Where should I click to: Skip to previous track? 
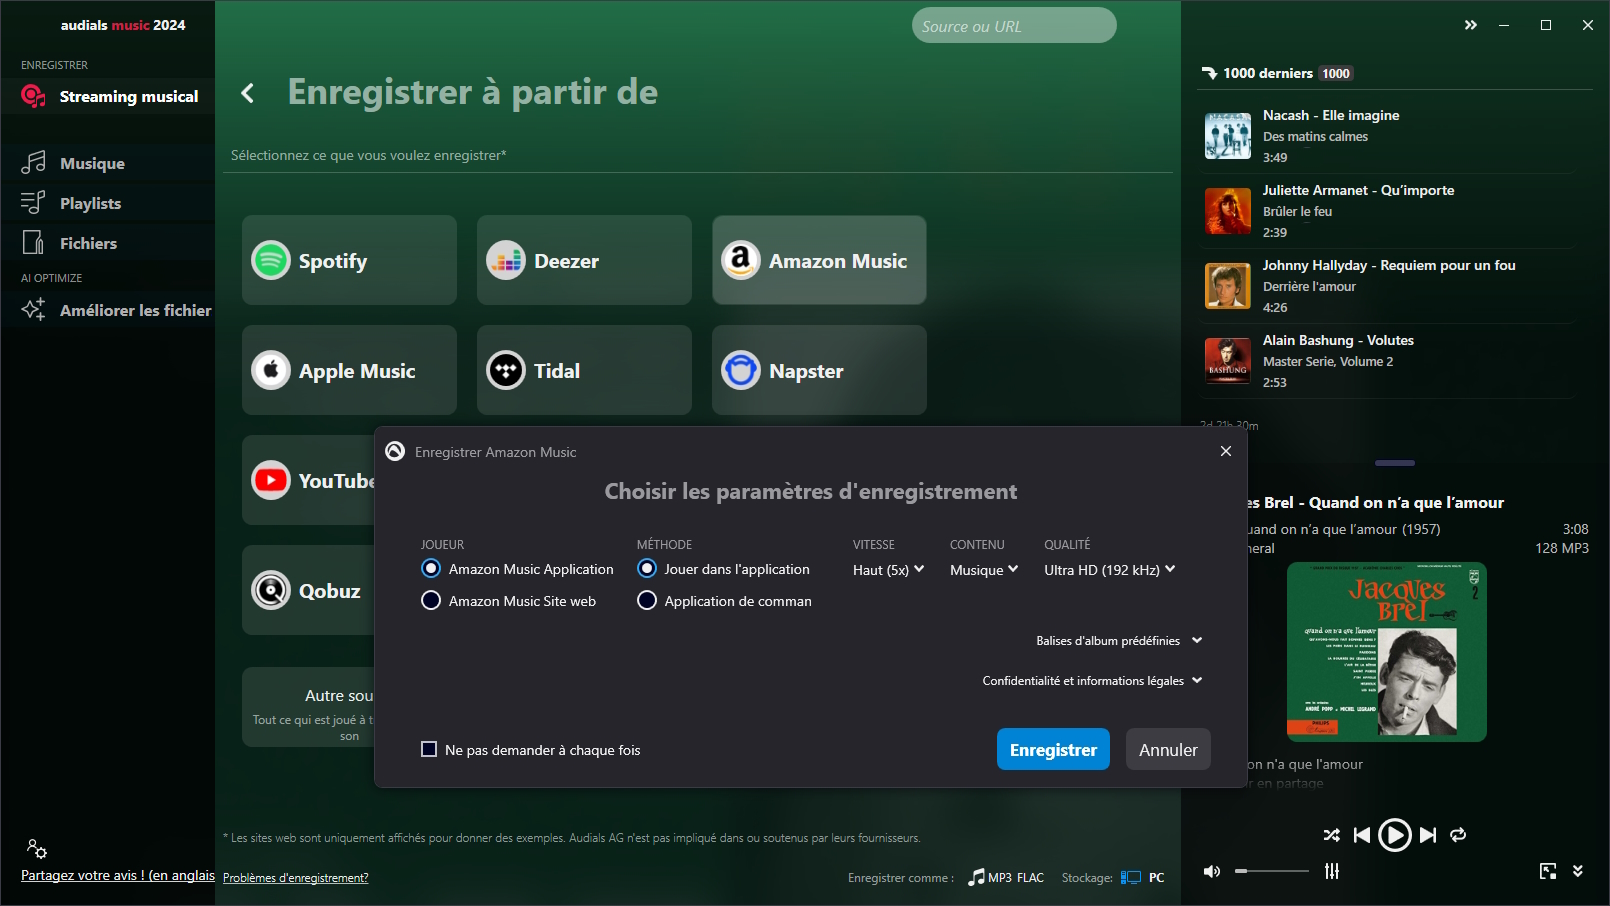pyautogui.click(x=1362, y=835)
